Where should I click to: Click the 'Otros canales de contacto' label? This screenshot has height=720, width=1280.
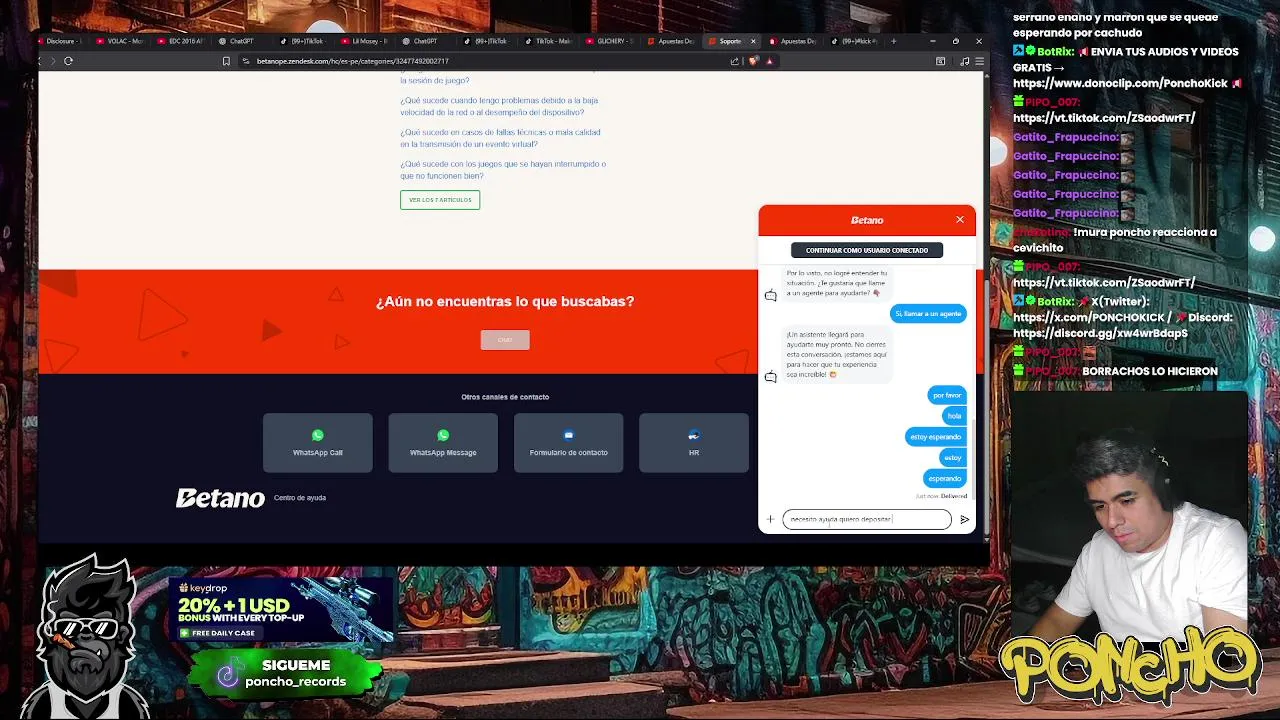pyautogui.click(x=505, y=397)
